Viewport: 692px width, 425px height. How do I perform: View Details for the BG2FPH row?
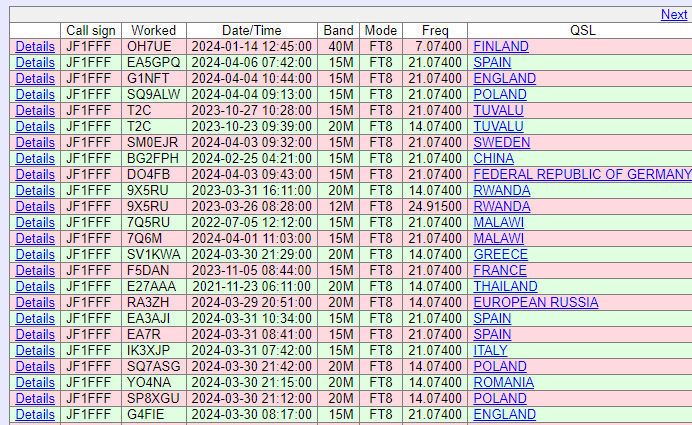(35, 159)
